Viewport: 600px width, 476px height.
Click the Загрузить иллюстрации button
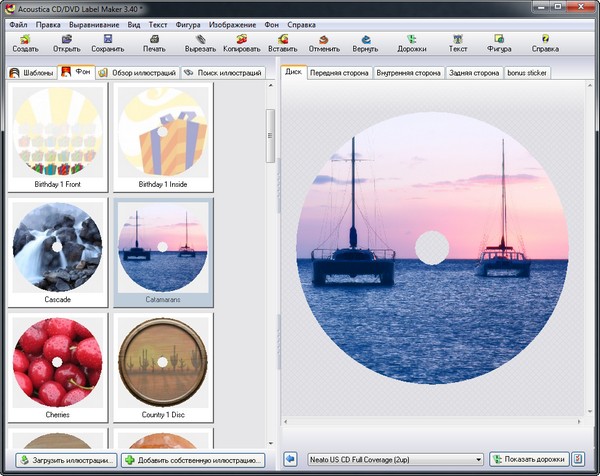pyautogui.click(x=66, y=460)
